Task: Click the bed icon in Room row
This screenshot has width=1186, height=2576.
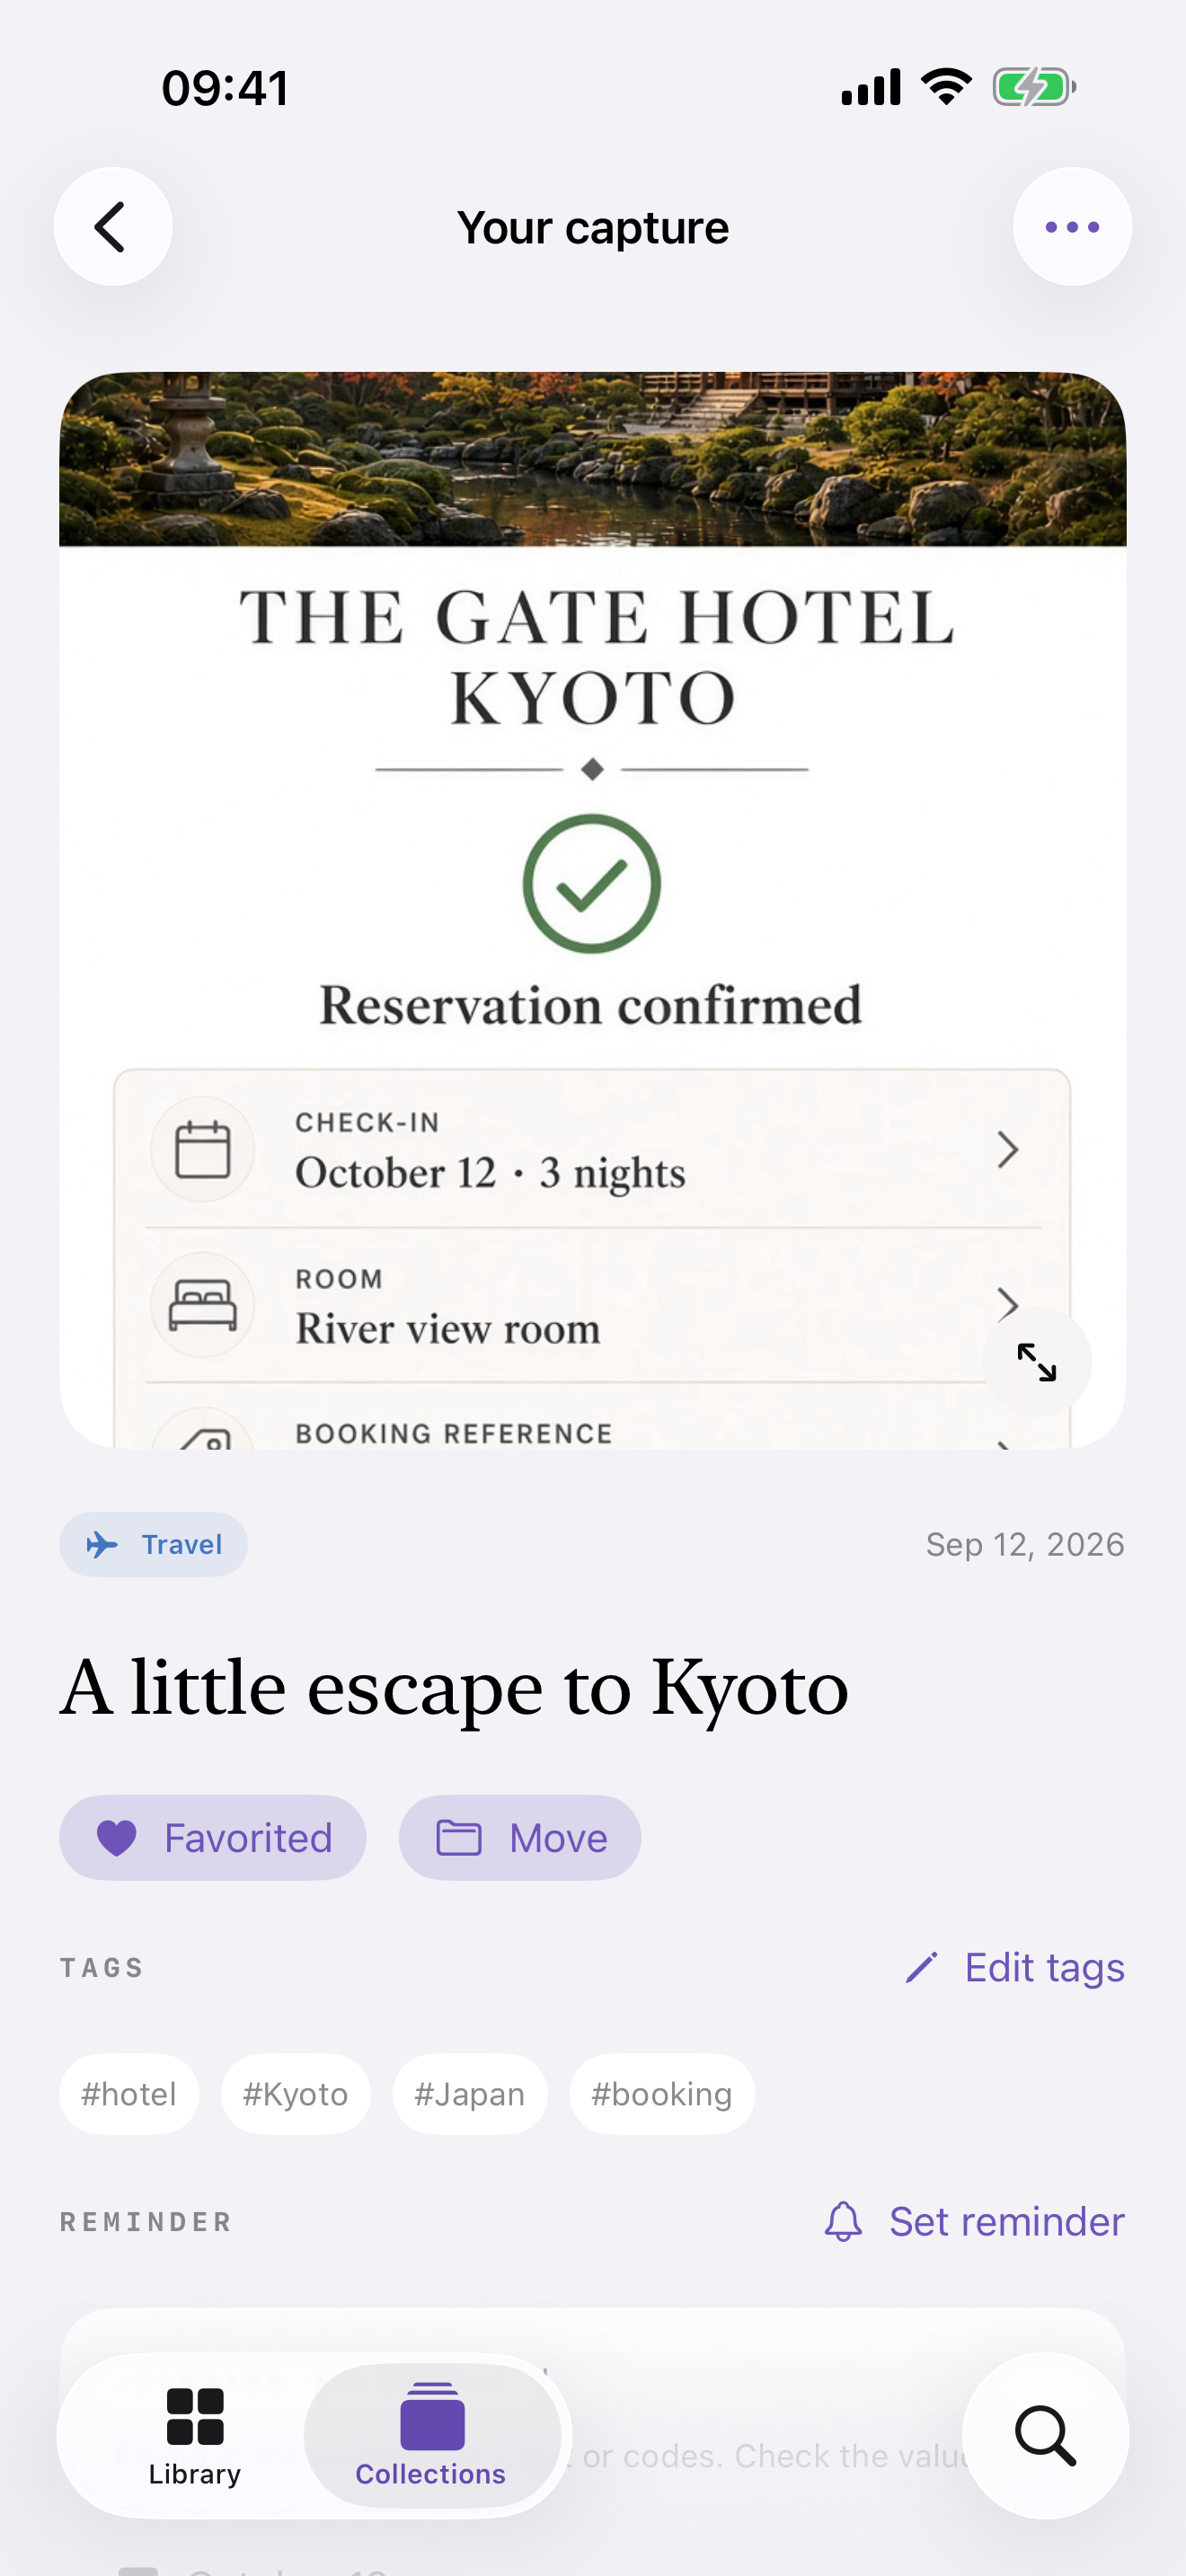Action: pyautogui.click(x=203, y=1305)
